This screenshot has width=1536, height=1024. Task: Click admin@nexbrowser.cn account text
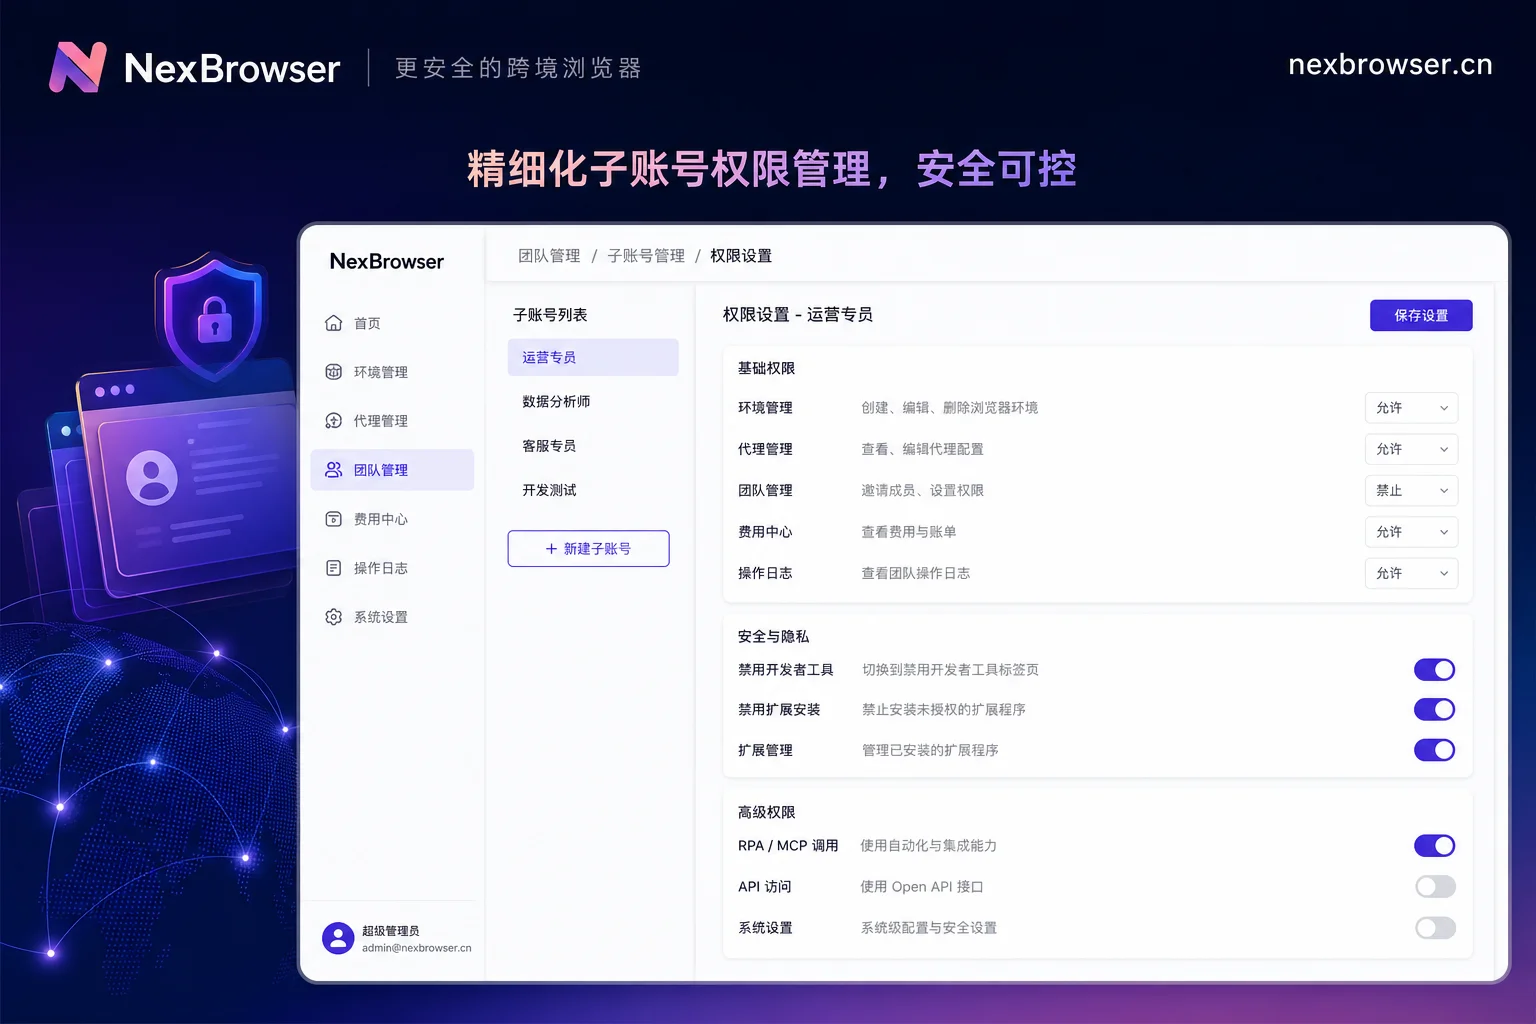(416, 948)
